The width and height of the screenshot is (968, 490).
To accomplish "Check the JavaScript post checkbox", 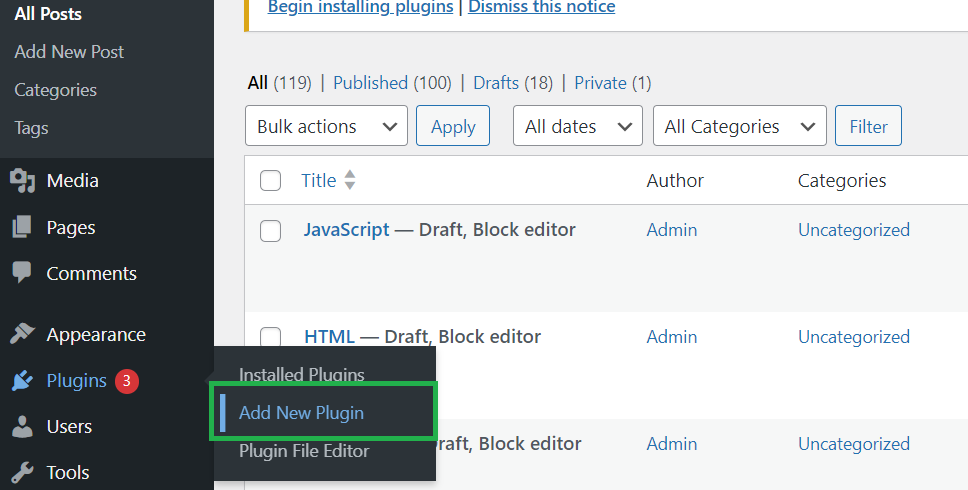I will (x=270, y=231).
